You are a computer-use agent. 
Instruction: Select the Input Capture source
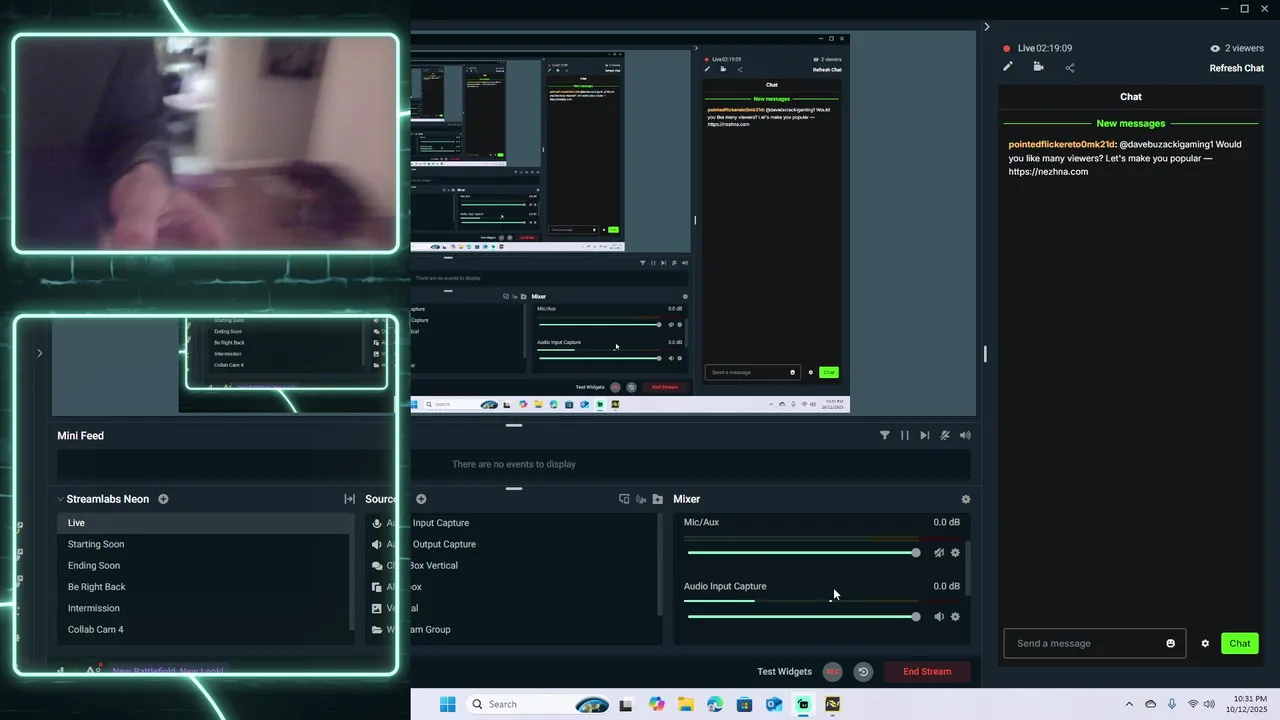(x=510, y=523)
